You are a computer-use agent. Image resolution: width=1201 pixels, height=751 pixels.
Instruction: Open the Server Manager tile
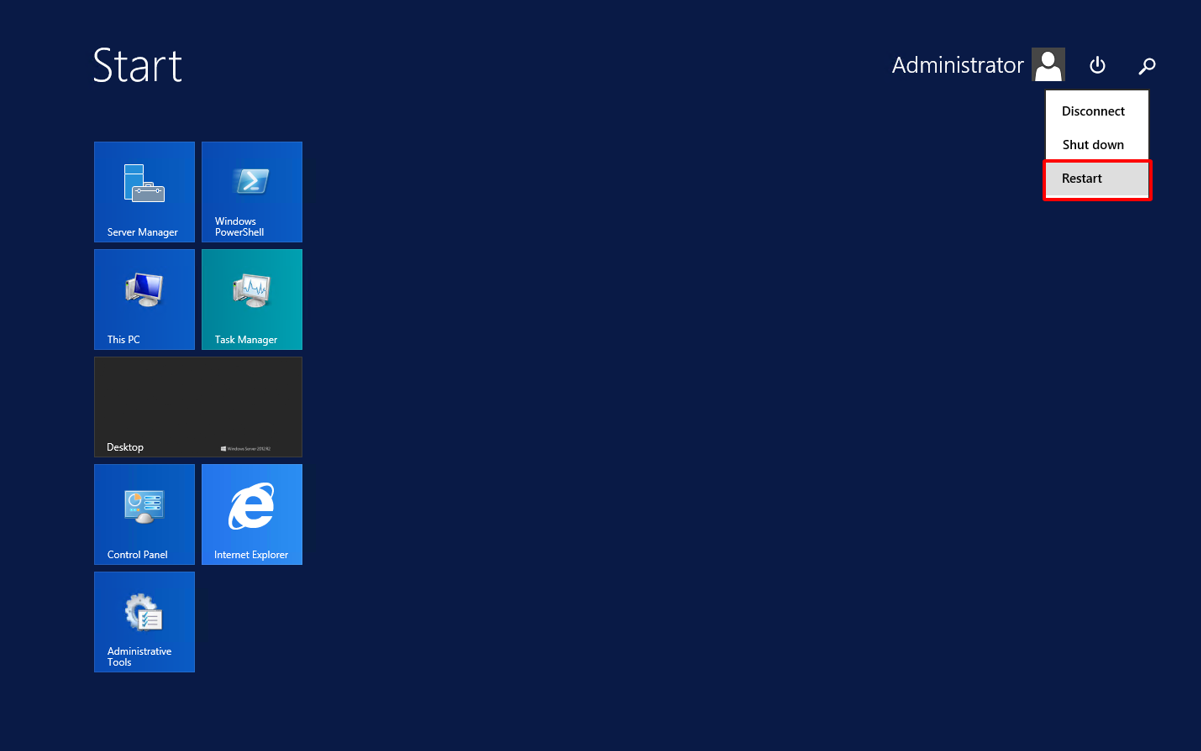144,192
